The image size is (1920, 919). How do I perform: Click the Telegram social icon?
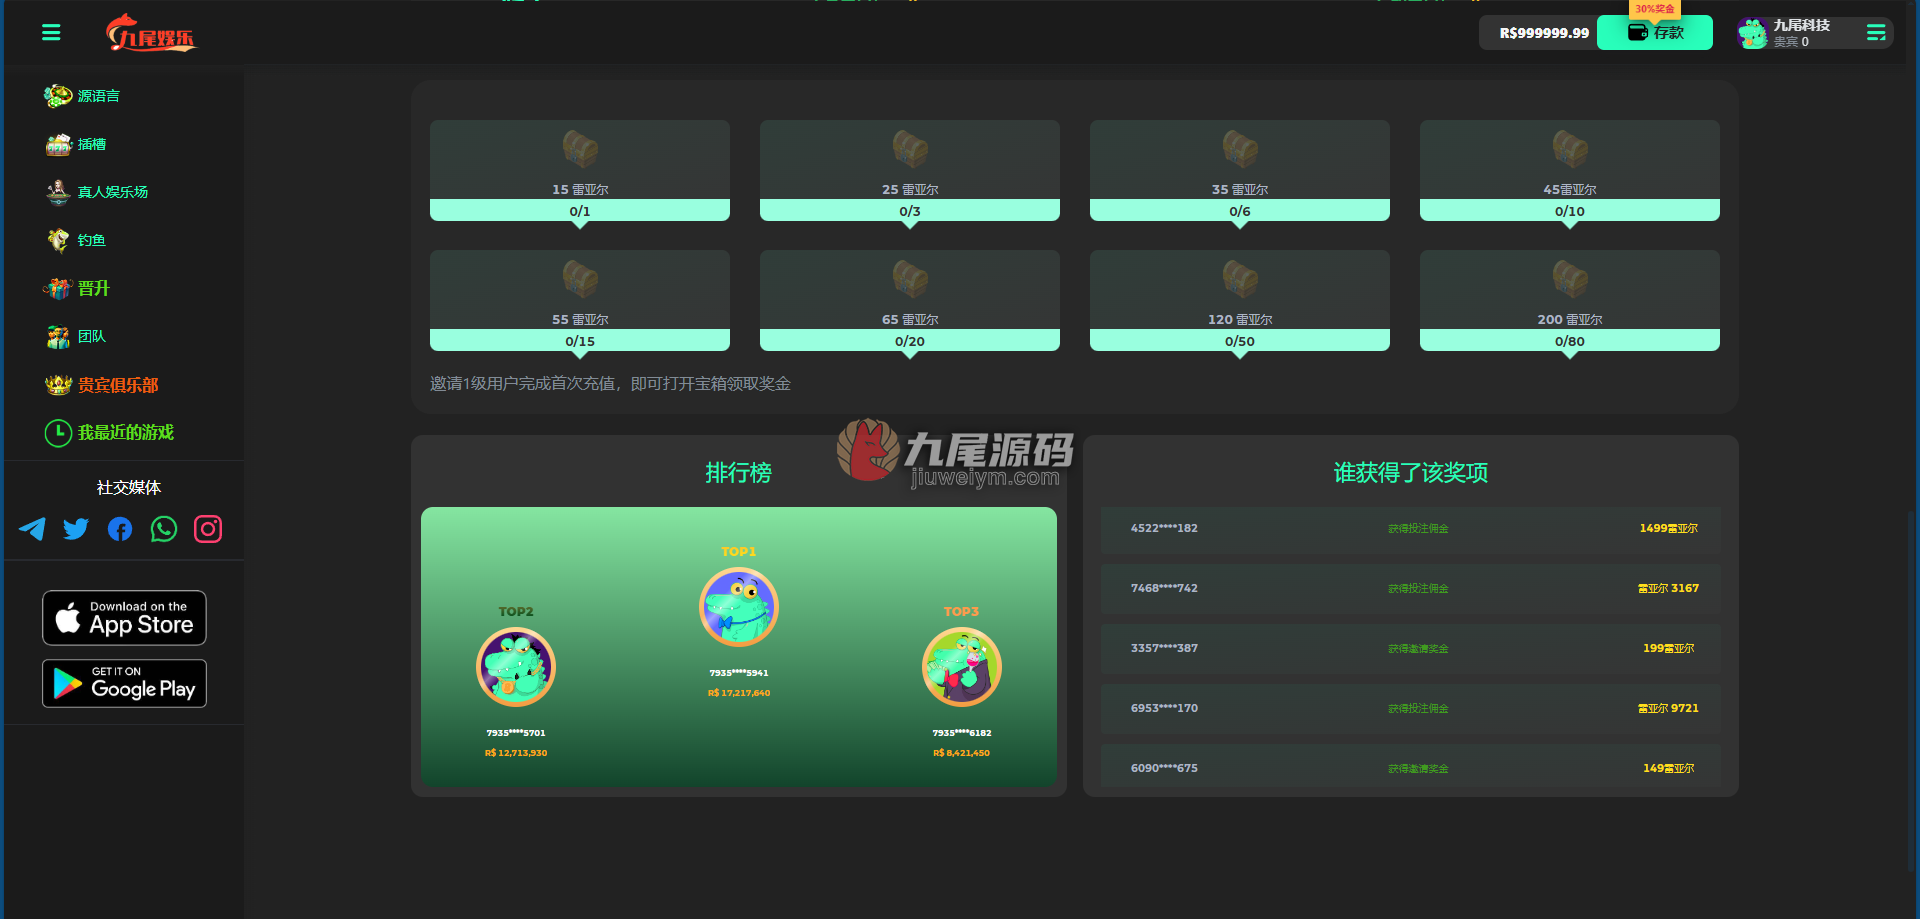coord(32,529)
